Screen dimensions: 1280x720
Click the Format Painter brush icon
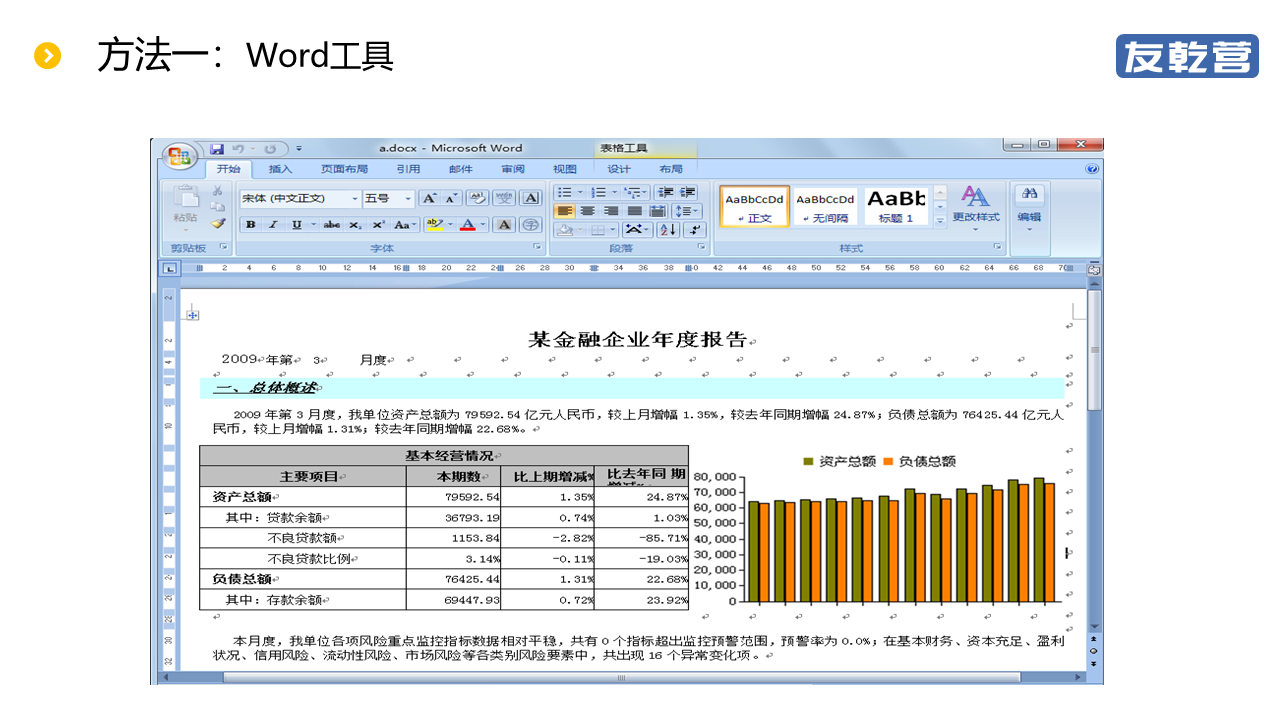(217, 224)
